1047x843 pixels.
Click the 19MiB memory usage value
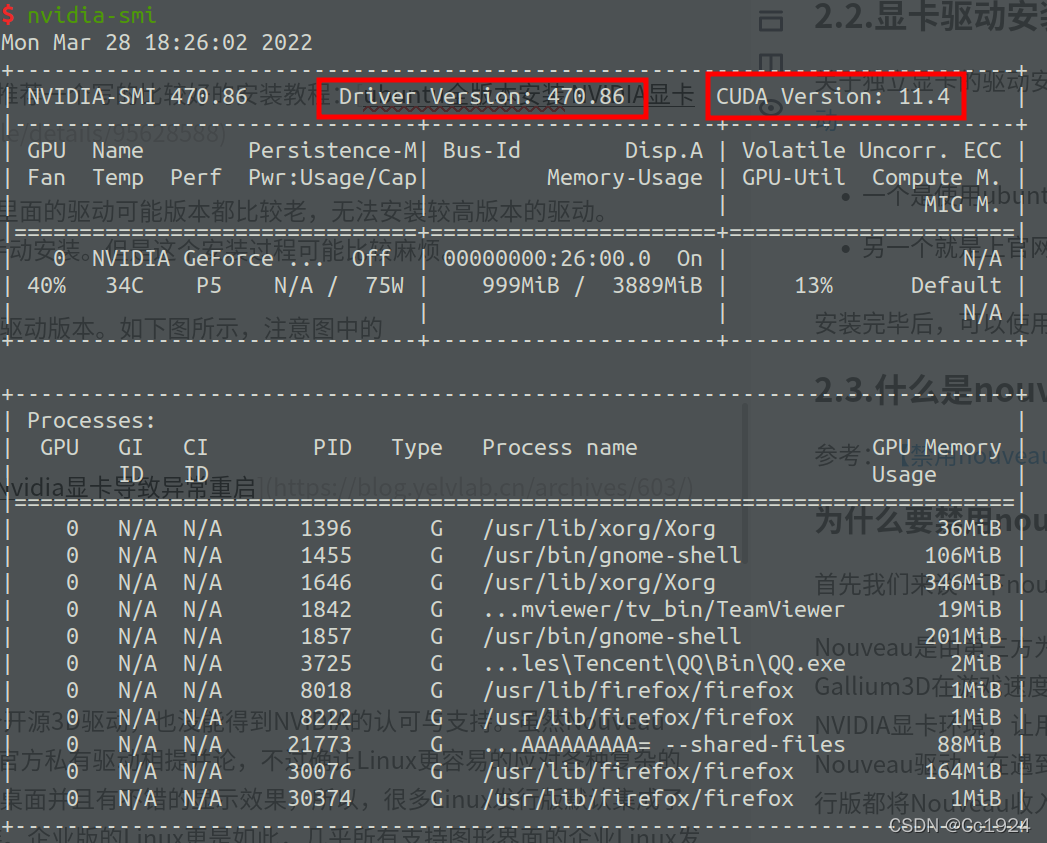pyautogui.click(x=969, y=610)
